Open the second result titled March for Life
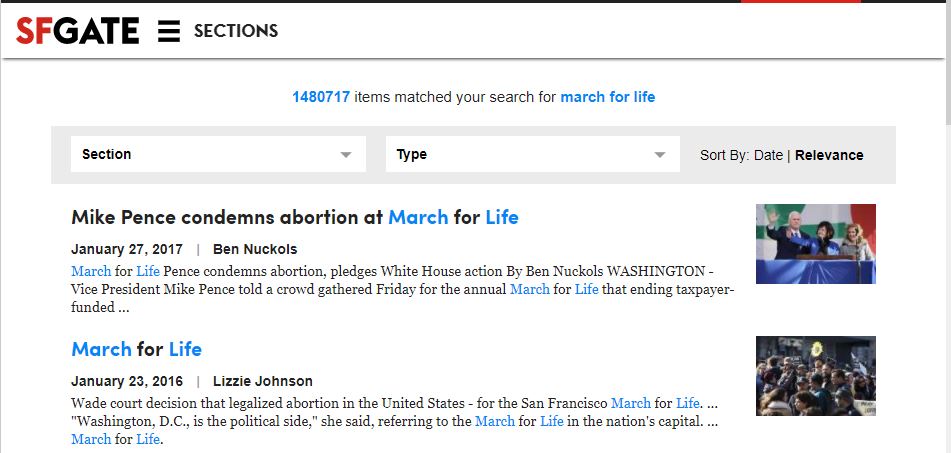The width and height of the screenshot is (951, 453). click(x=136, y=349)
